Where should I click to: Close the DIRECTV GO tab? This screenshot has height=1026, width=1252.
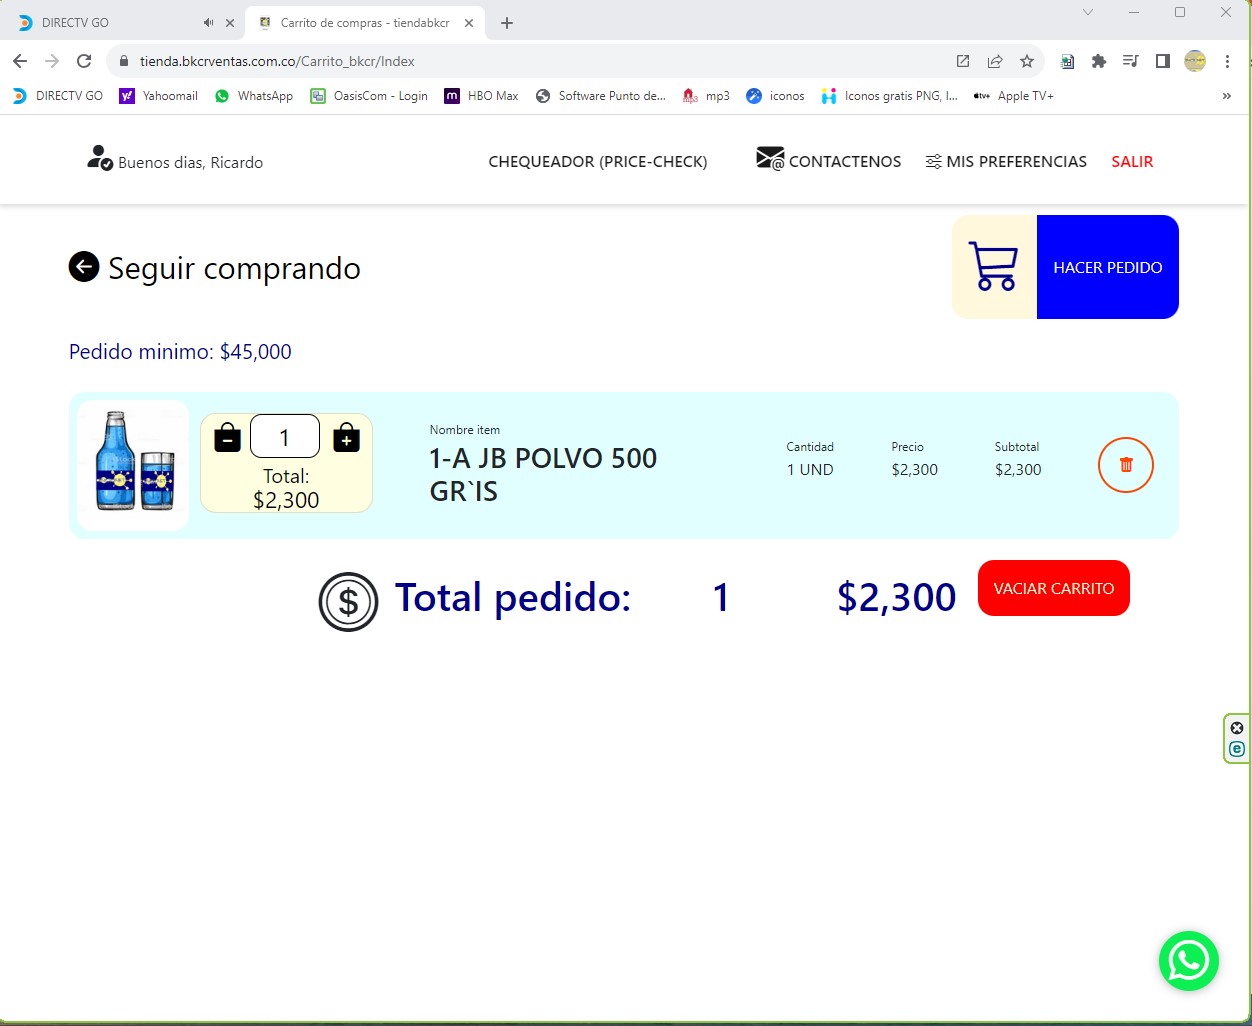tap(230, 23)
